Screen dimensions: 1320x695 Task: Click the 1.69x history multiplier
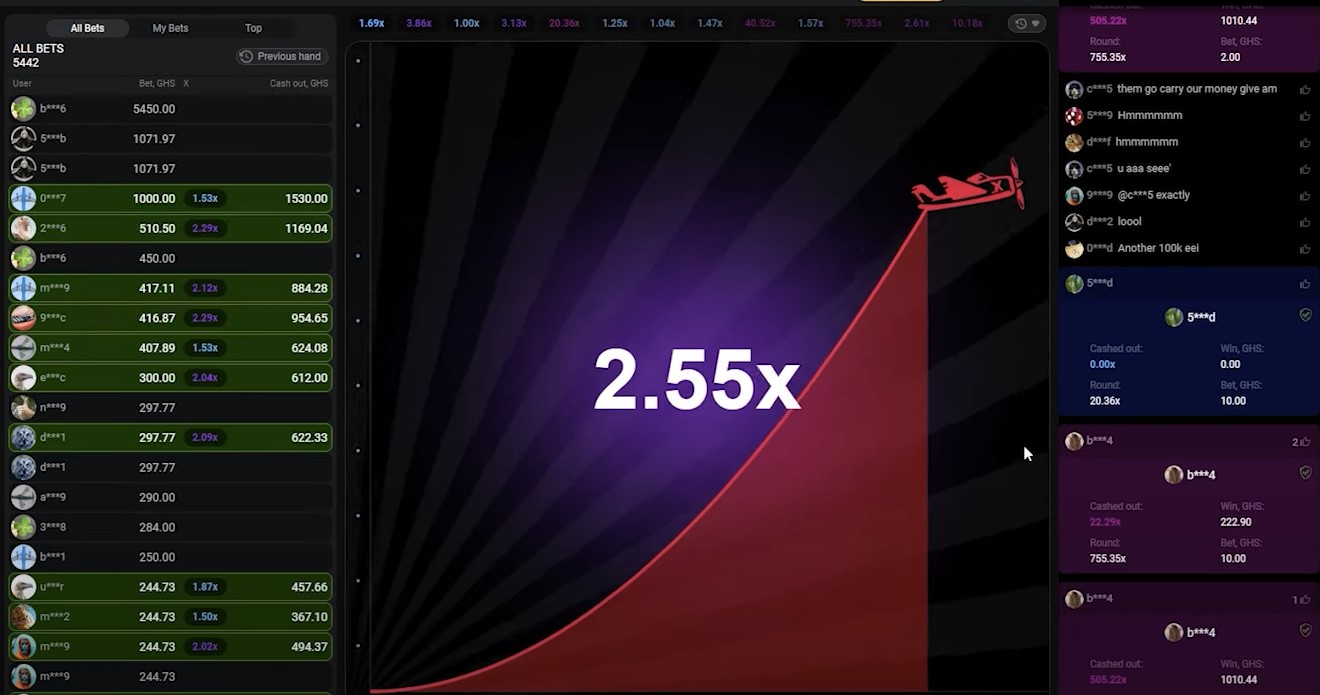tap(372, 23)
